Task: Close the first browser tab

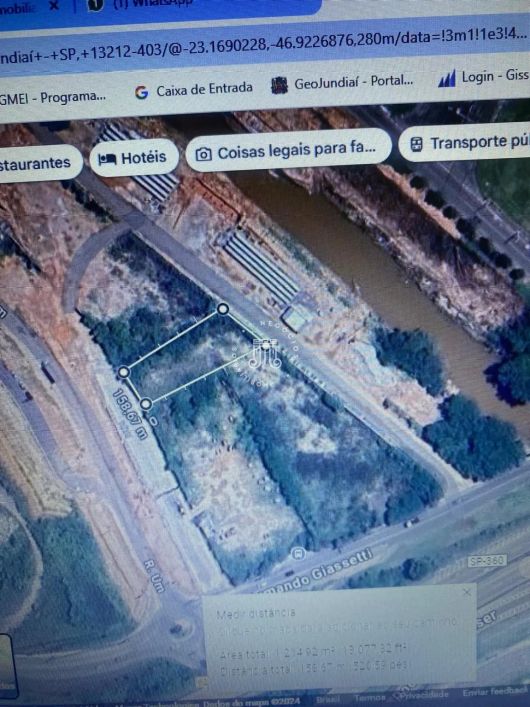Action: [x=53, y=5]
